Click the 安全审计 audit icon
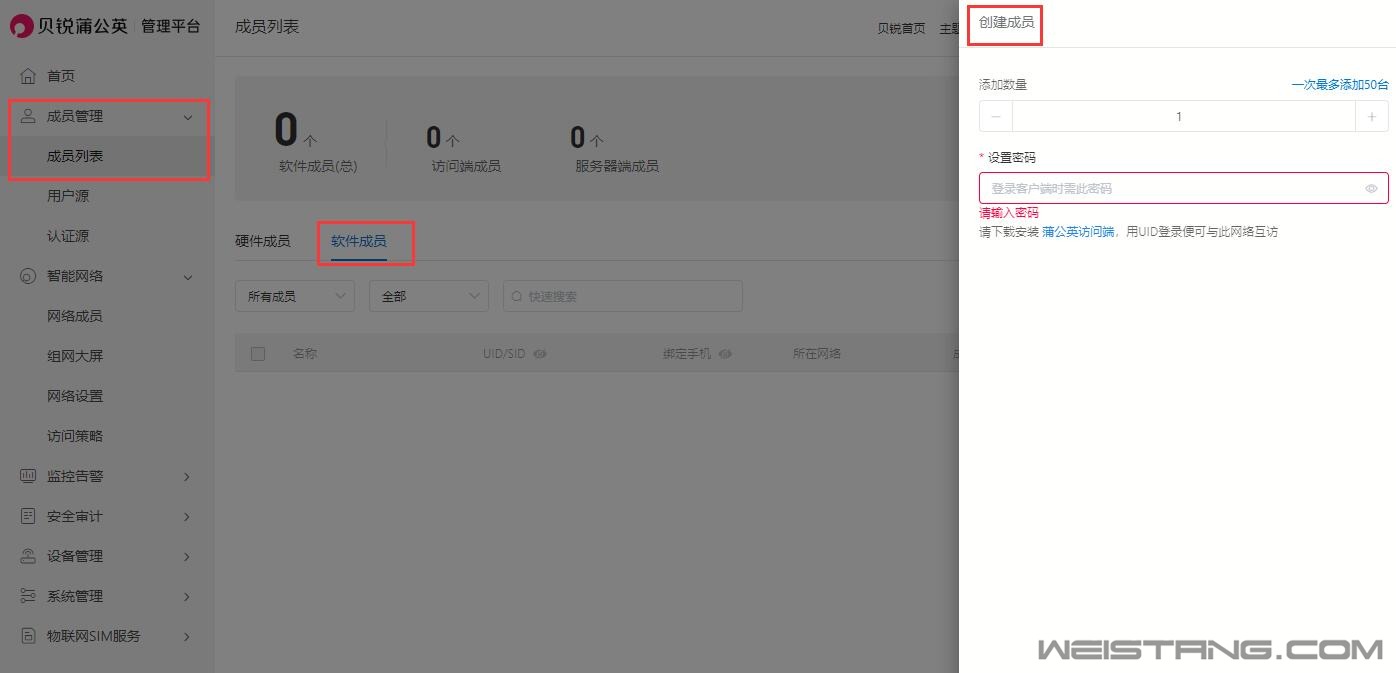This screenshot has height=673, width=1396. point(28,516)
